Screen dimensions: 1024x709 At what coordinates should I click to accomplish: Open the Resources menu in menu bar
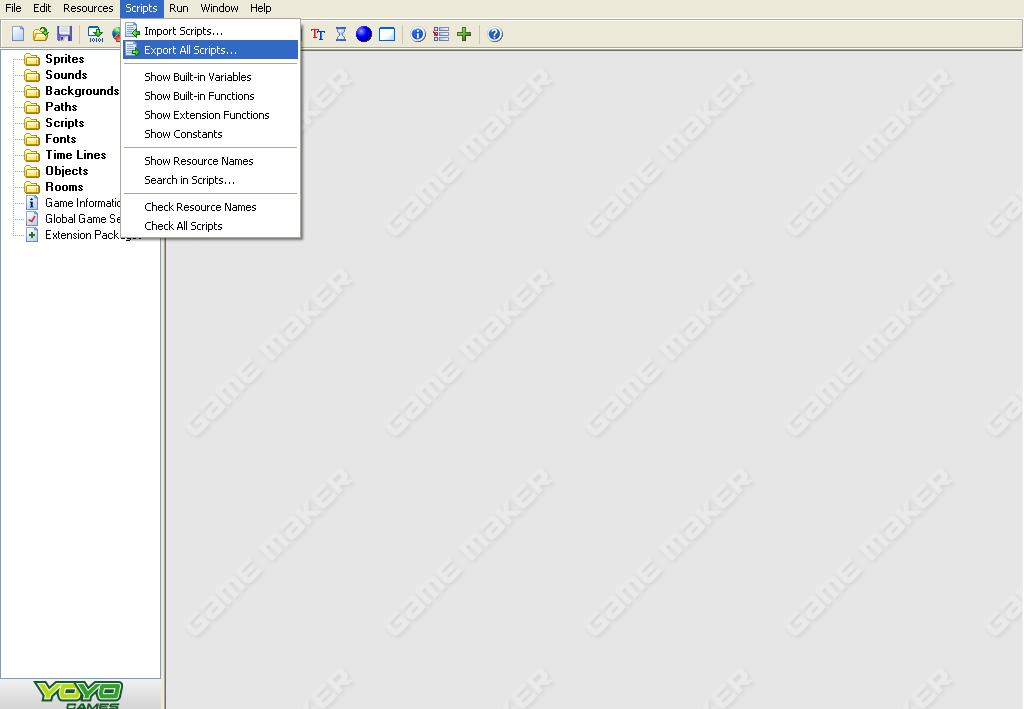[88, 8]
